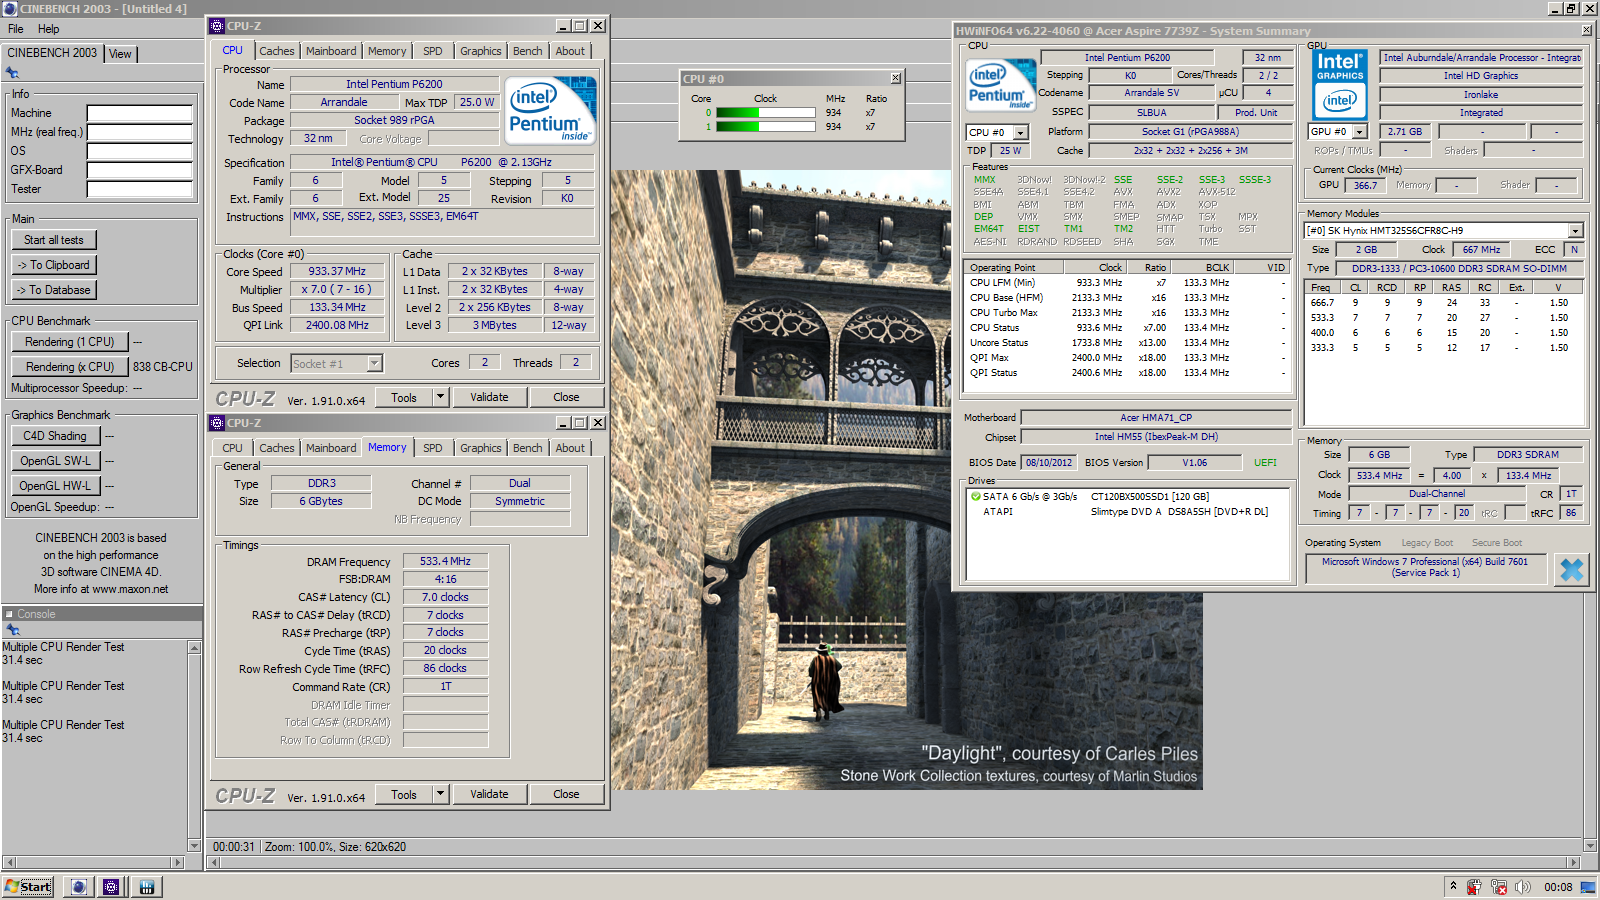
Task: Open Mainboard tab in upper CPU-Z window
Action: coord(331,51)
